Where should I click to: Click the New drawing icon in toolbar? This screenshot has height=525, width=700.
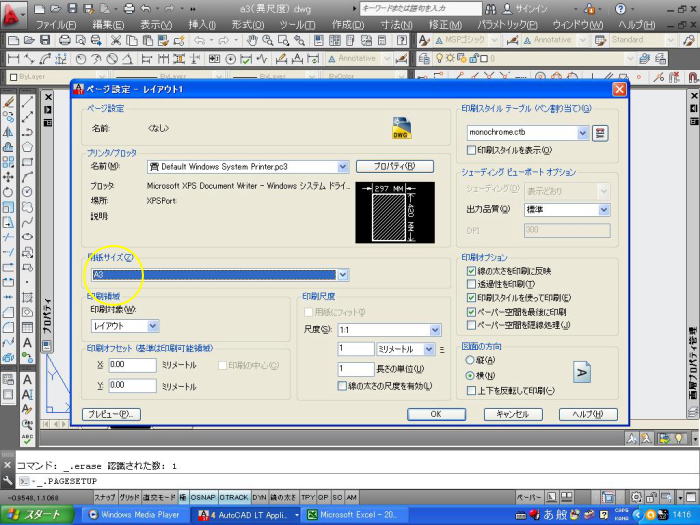(13, 41)
